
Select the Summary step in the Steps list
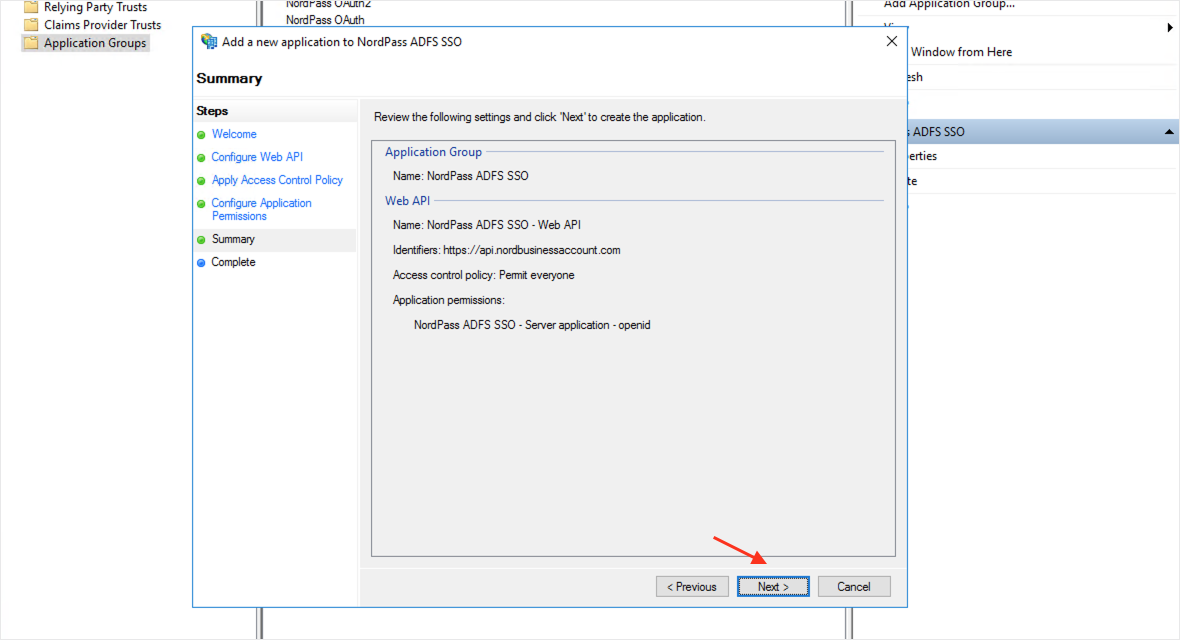click(233, 239)
